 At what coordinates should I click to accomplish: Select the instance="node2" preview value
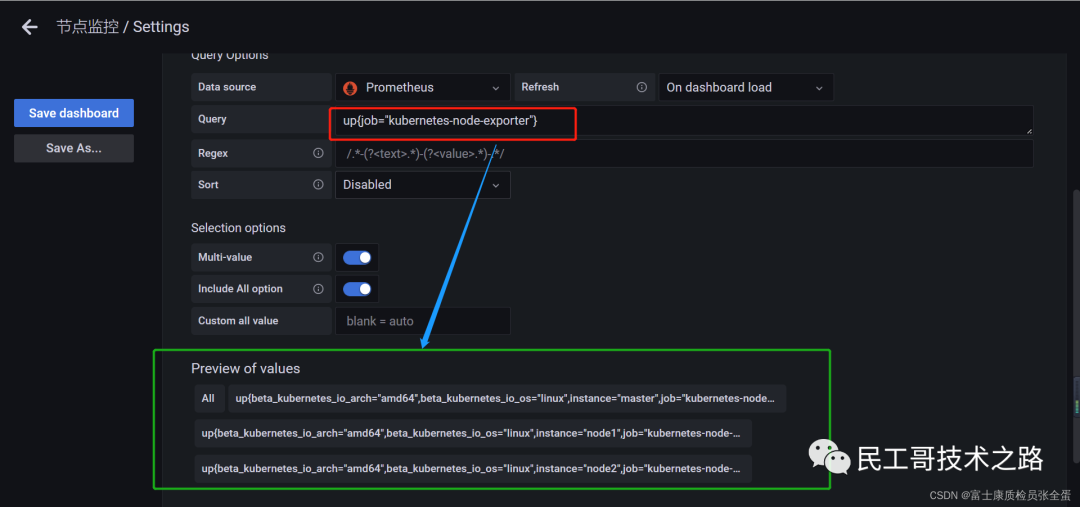[472, 468]
